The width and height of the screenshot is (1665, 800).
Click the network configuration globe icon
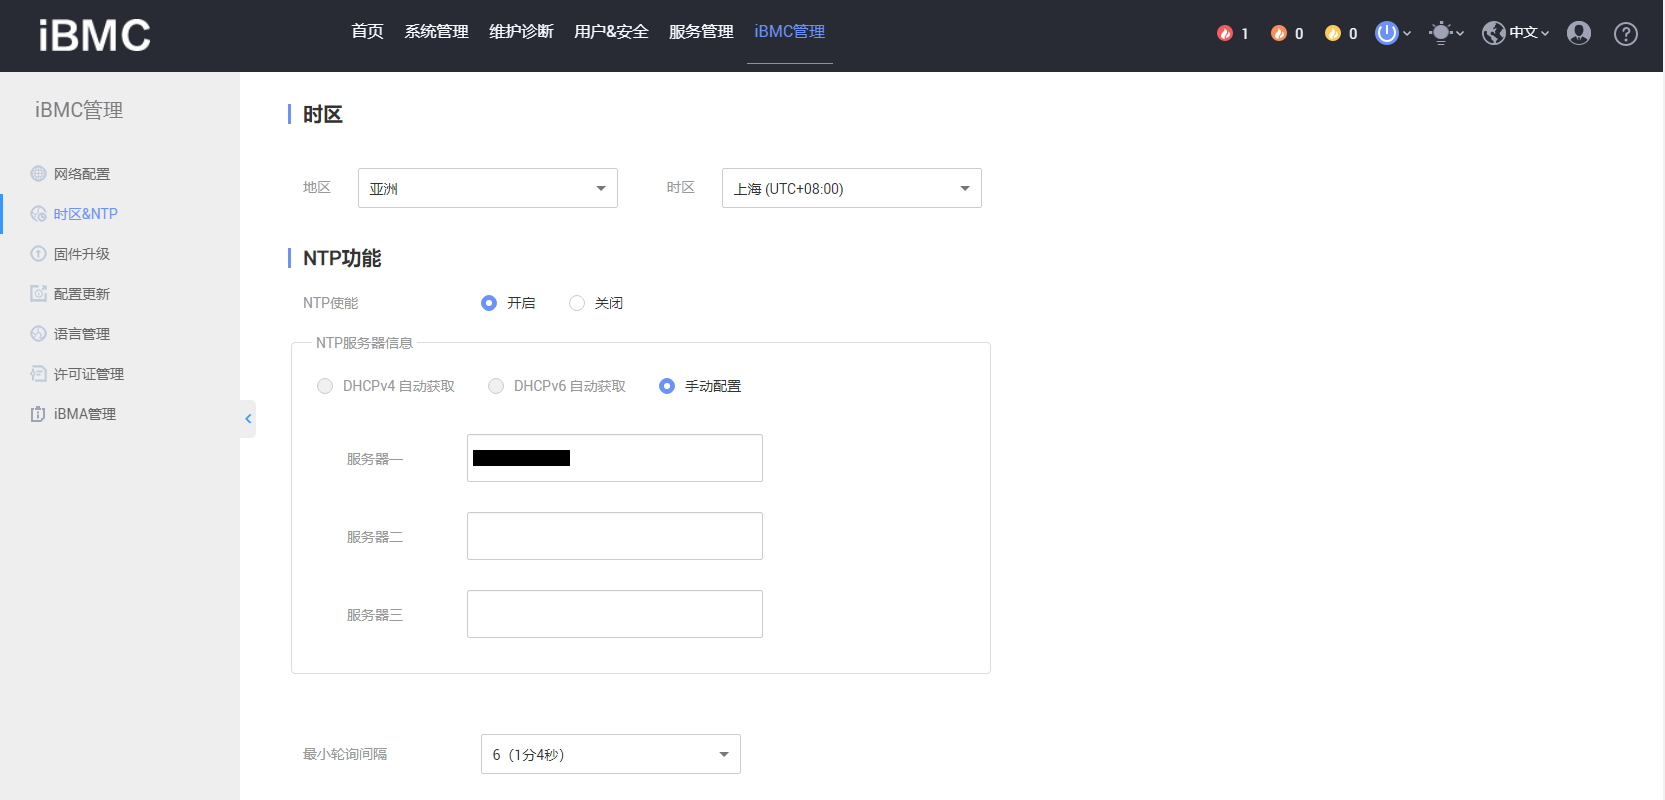point(38,174)
